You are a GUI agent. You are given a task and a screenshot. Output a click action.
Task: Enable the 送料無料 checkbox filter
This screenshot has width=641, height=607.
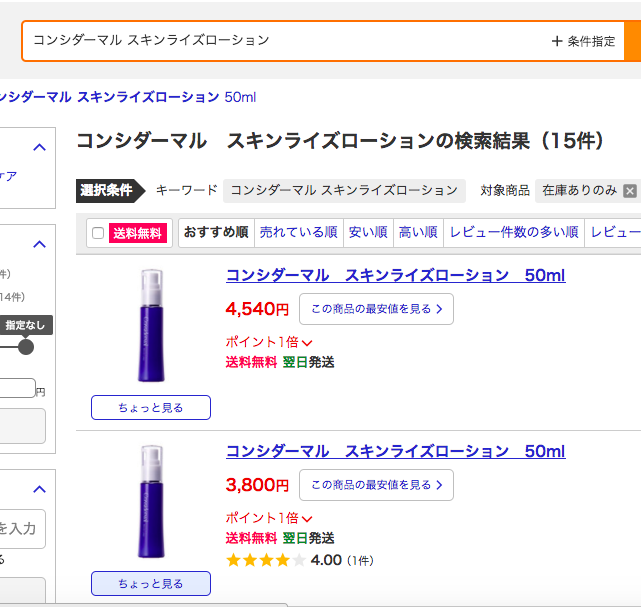pos(98,233)
